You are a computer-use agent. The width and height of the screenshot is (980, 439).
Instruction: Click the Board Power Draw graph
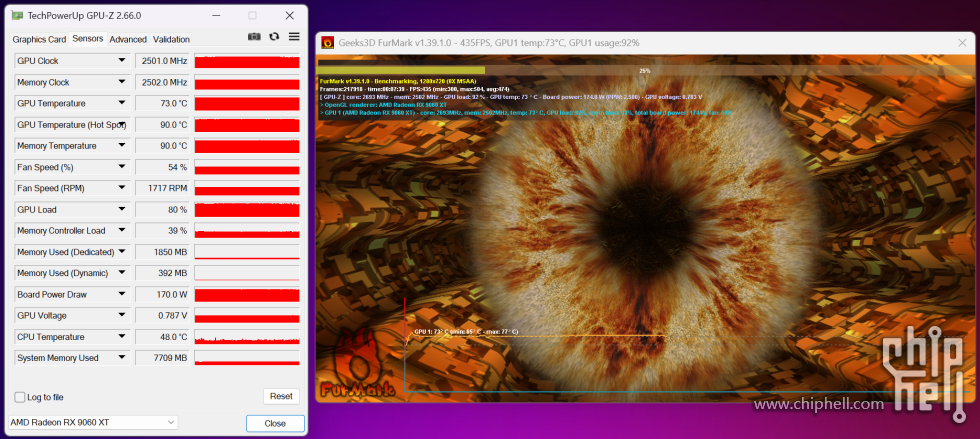tap(247, 295)
